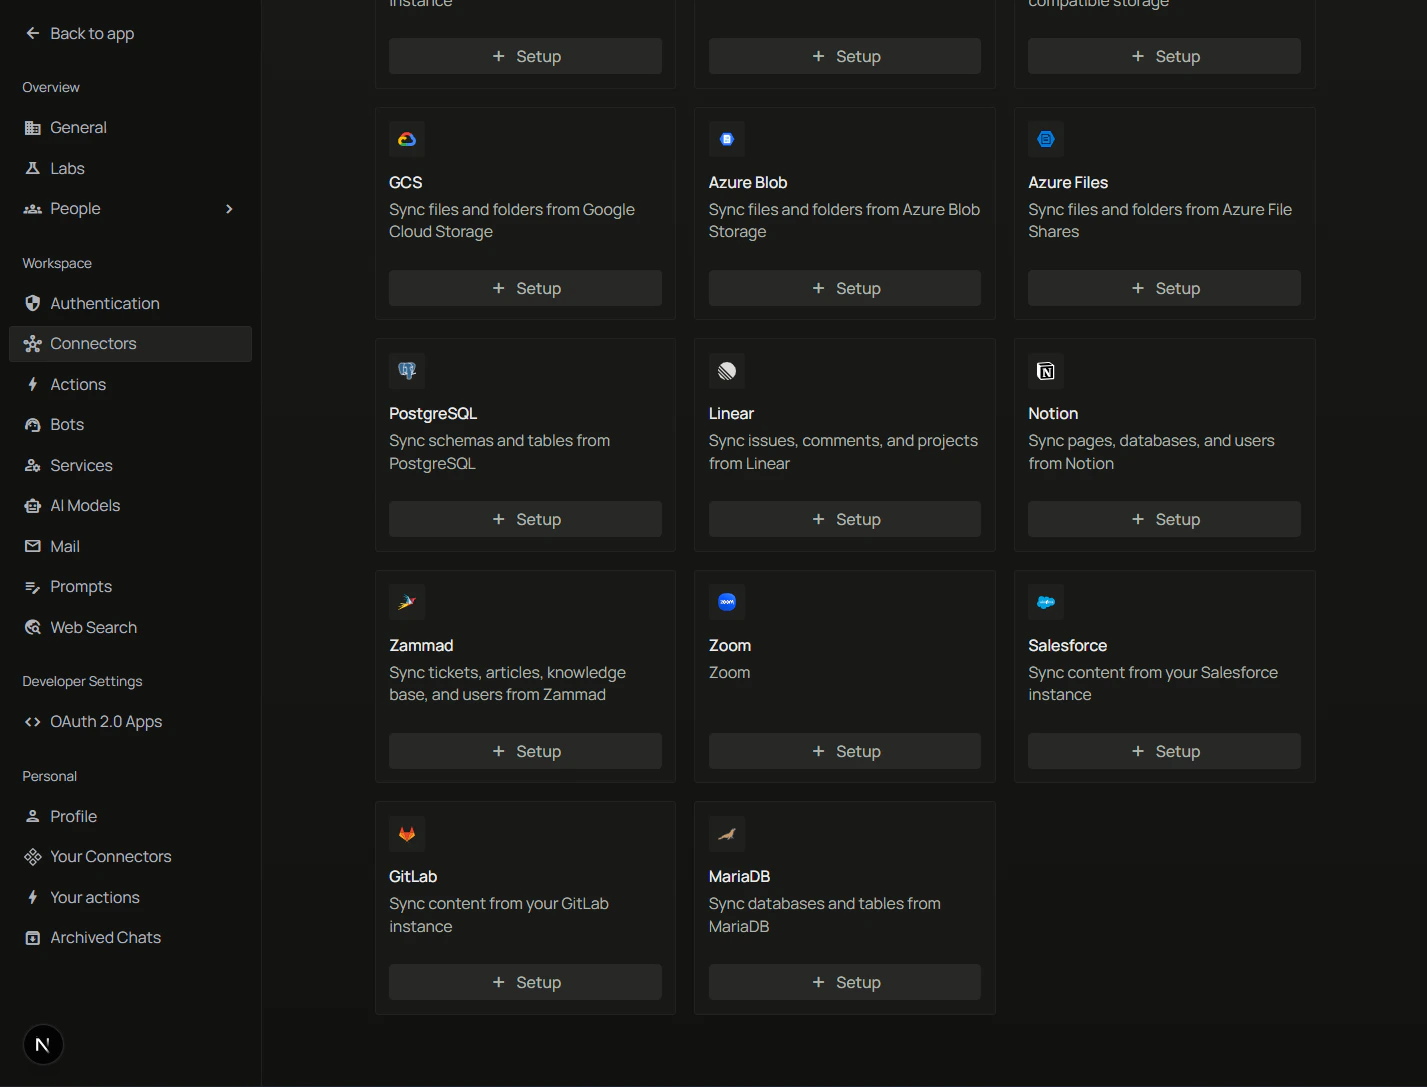Click the GitLab fox logo icon
Viewport: 1427px width, 1087px height.
pyautogui.click(x=407, y=834)
